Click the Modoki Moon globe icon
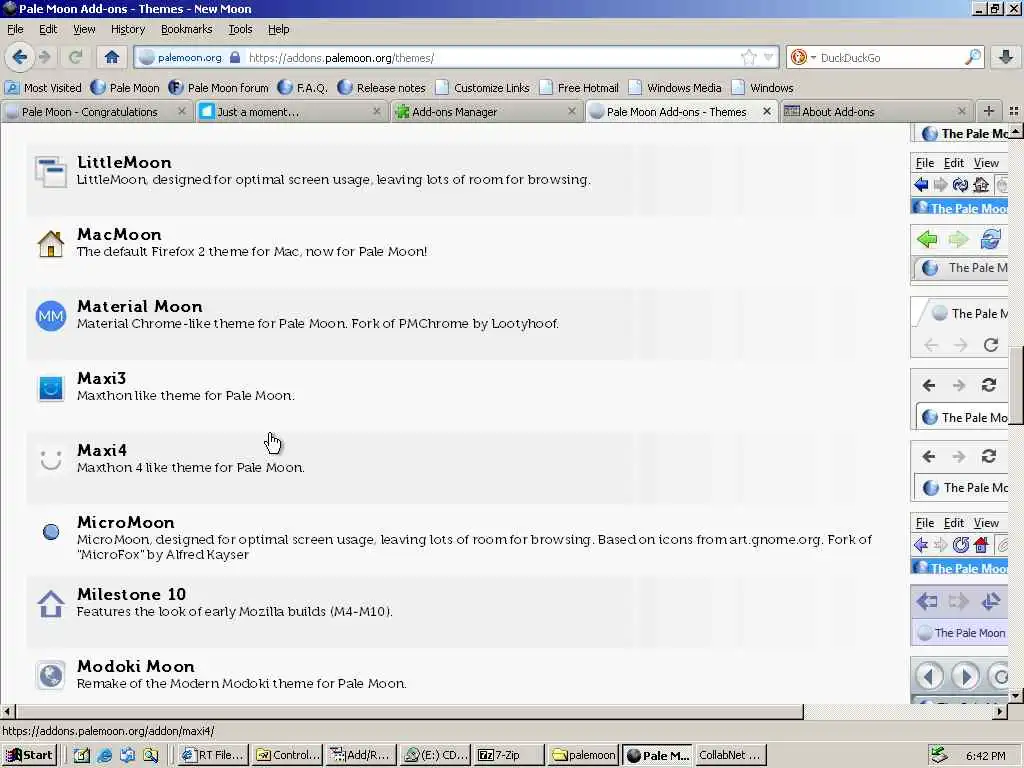 tap(50, 675)
